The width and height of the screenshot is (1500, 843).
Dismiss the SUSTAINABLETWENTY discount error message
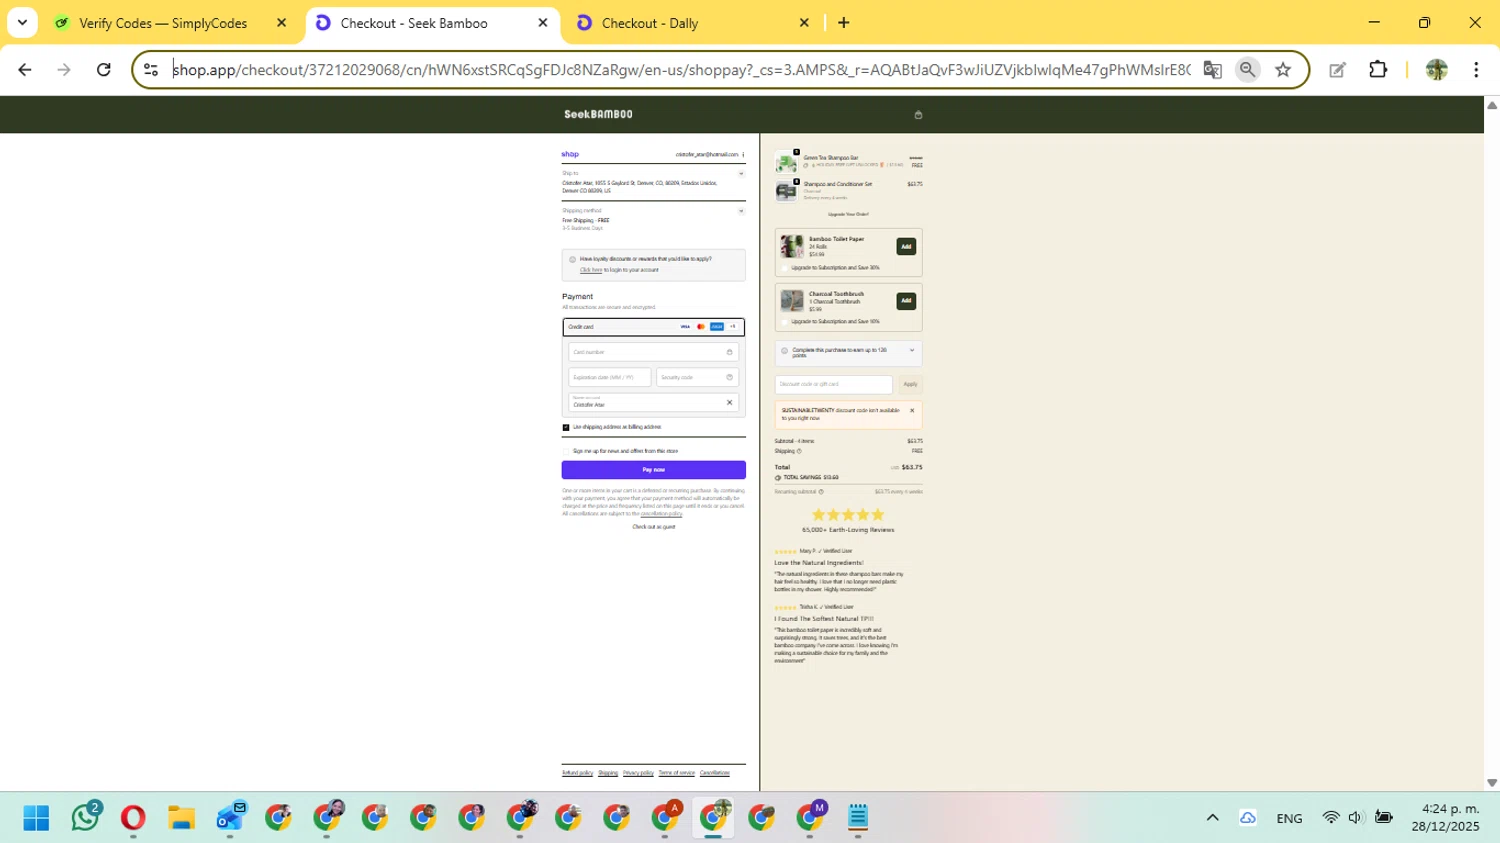912,411
